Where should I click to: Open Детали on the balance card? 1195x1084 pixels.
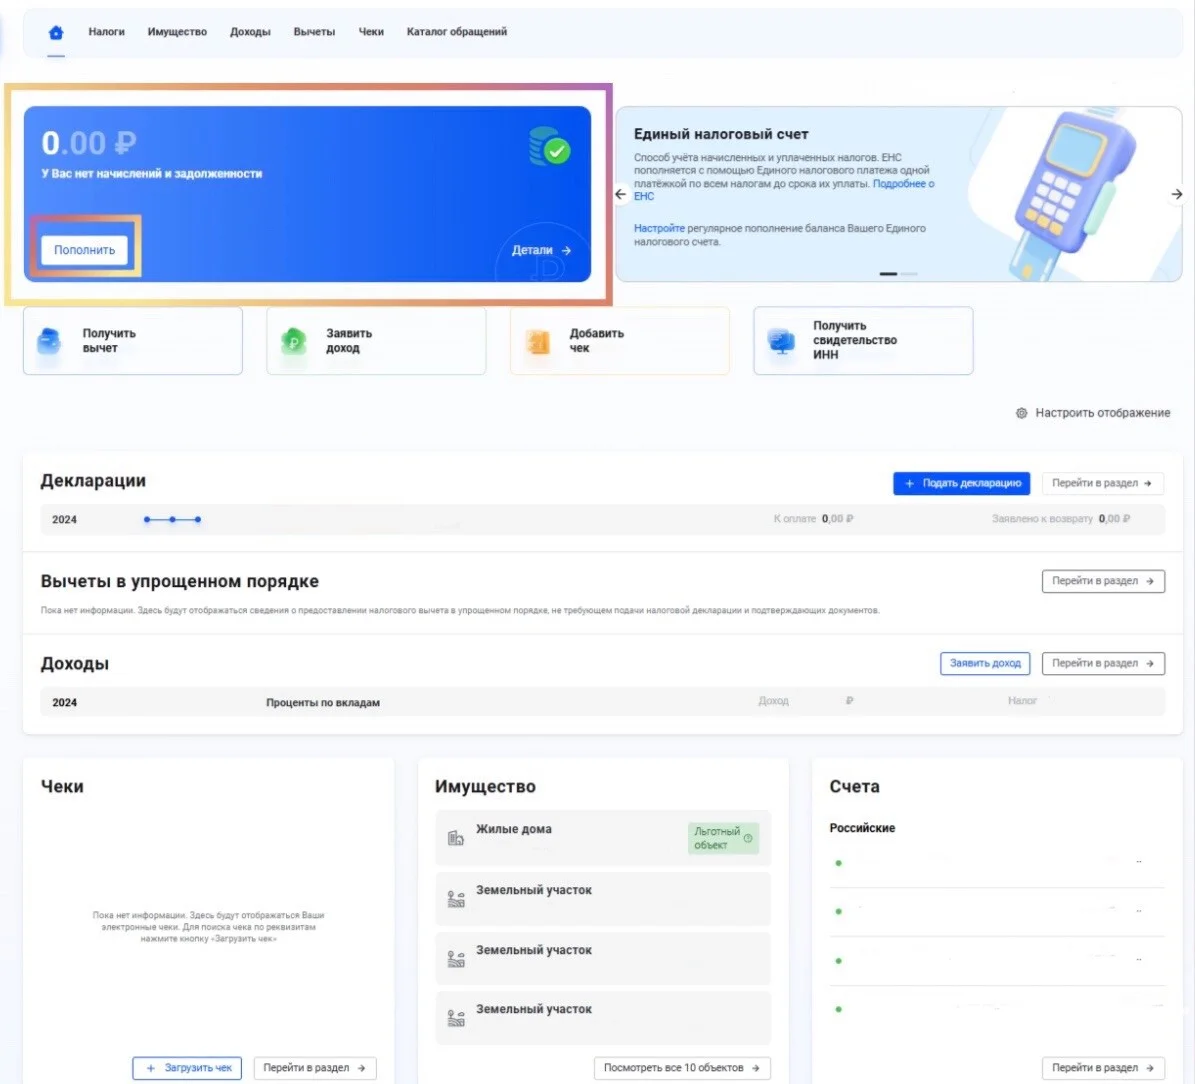[541, 250]
